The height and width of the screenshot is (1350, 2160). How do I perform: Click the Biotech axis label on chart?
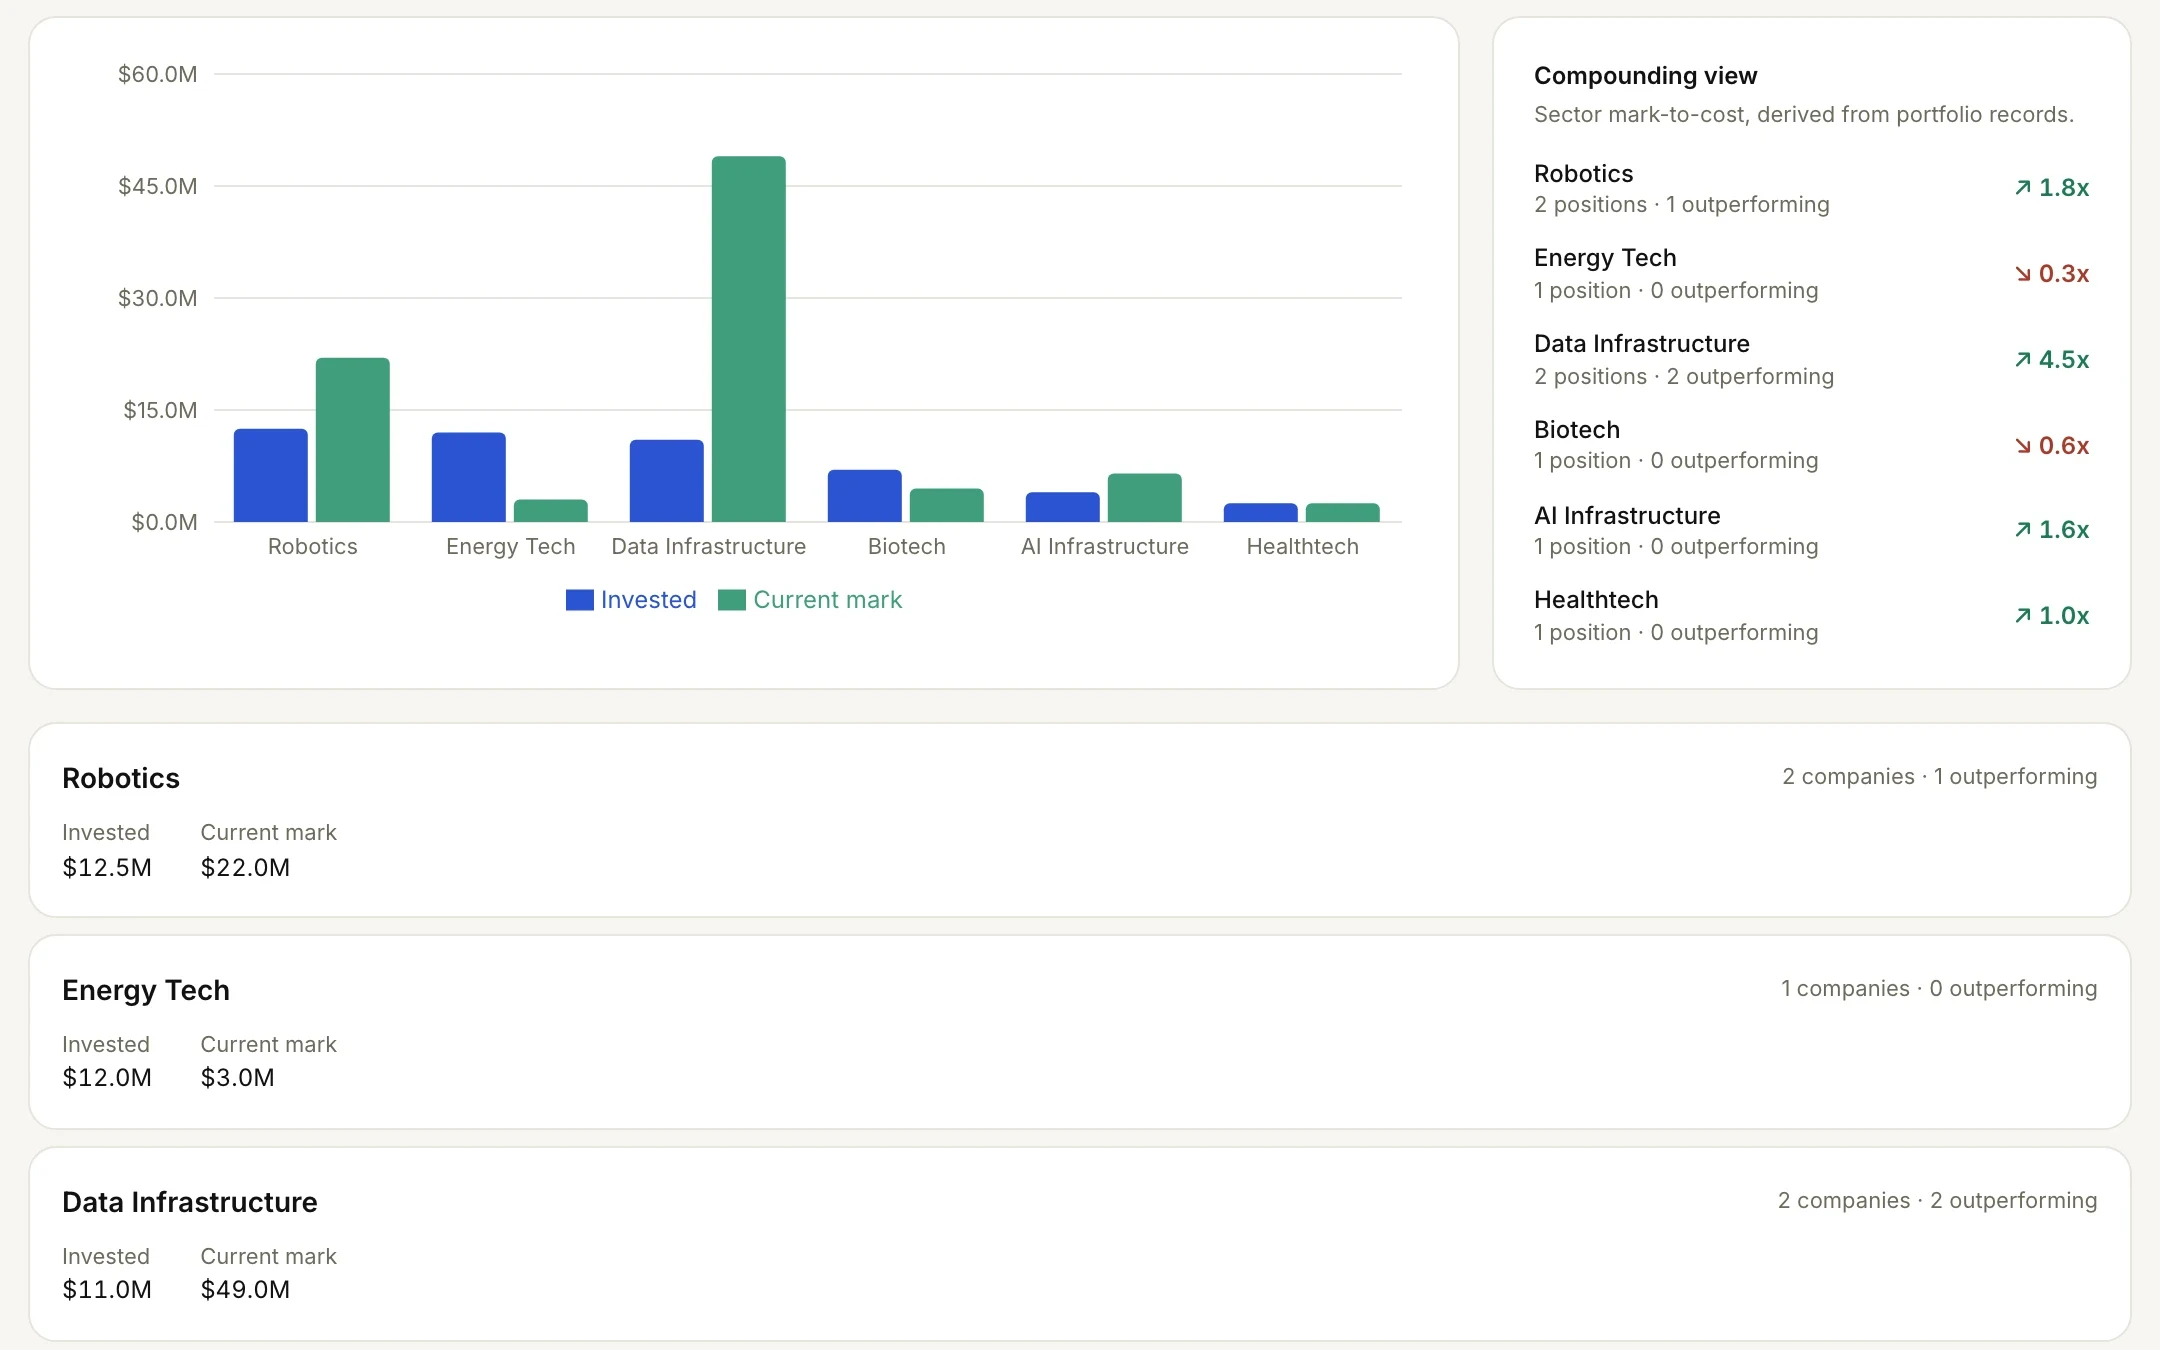coord(907,546)
